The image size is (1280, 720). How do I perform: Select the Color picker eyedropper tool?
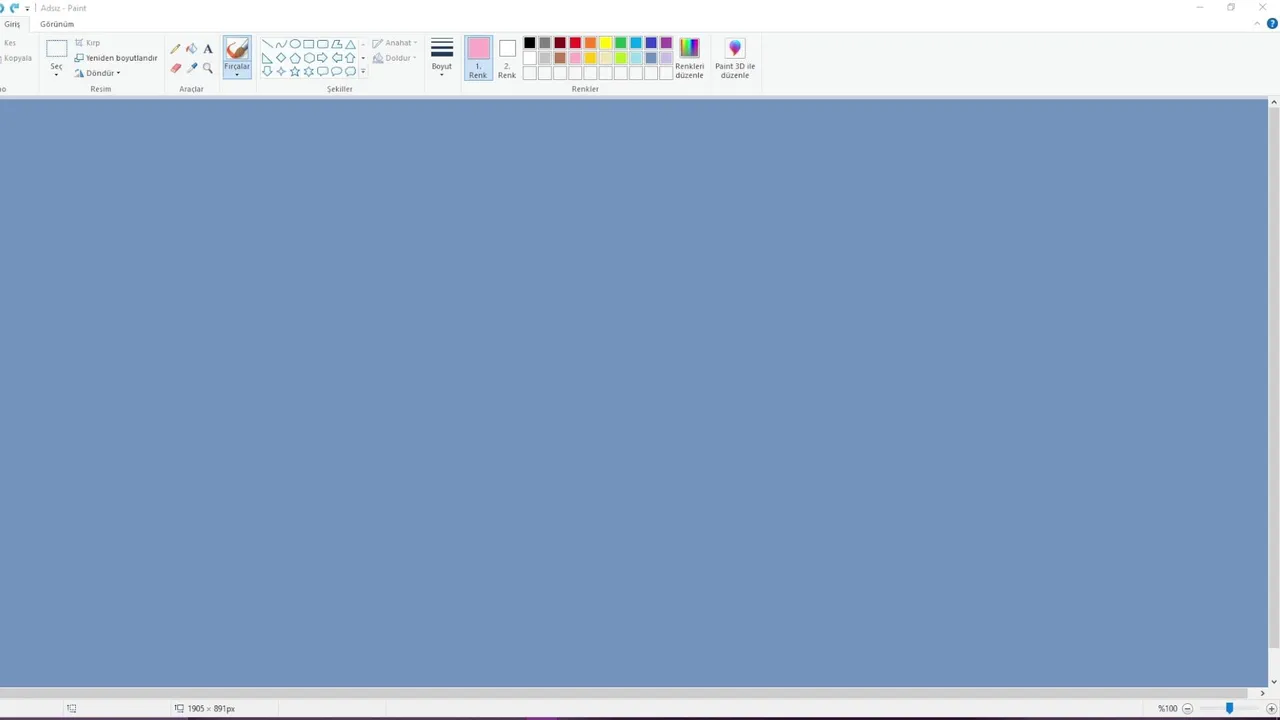191,68
